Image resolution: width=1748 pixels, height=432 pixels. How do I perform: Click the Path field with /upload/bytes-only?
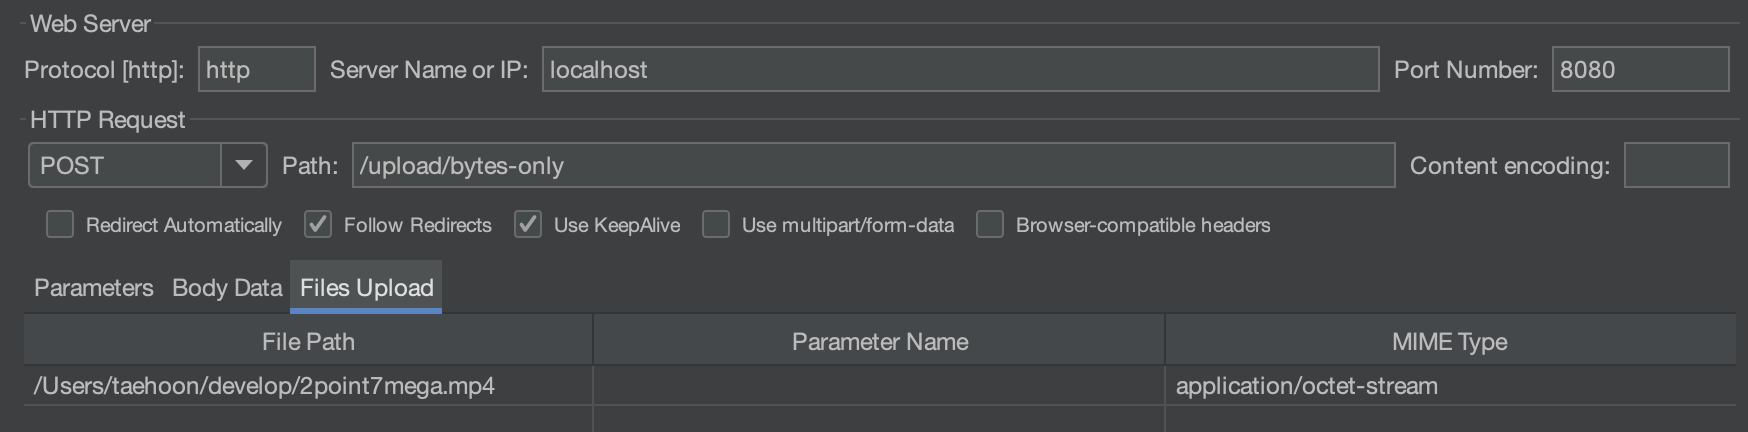point(873,165)
